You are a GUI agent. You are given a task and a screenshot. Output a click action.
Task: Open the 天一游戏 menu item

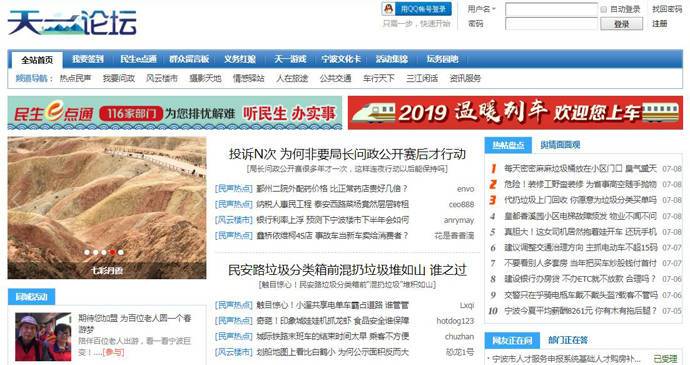(x=290, y=59)
